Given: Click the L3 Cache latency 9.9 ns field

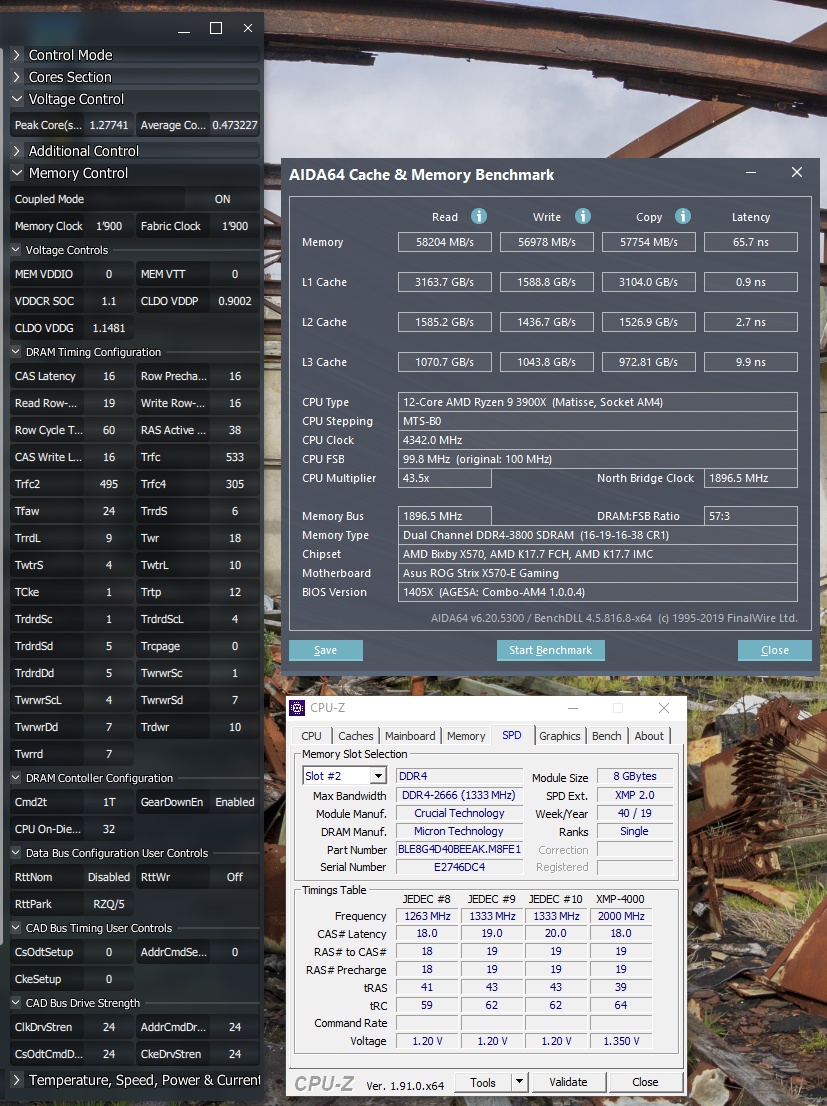Looking at the screenshot, I should pos(751,362).
